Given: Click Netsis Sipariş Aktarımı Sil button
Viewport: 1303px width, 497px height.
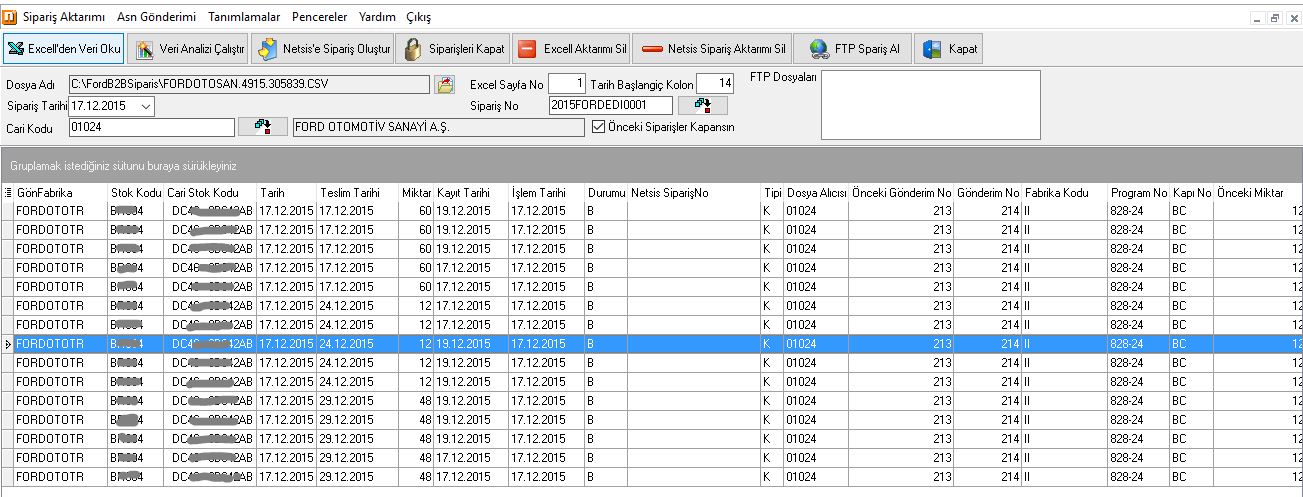Looking at the screenshot, I should click(714, 48).
